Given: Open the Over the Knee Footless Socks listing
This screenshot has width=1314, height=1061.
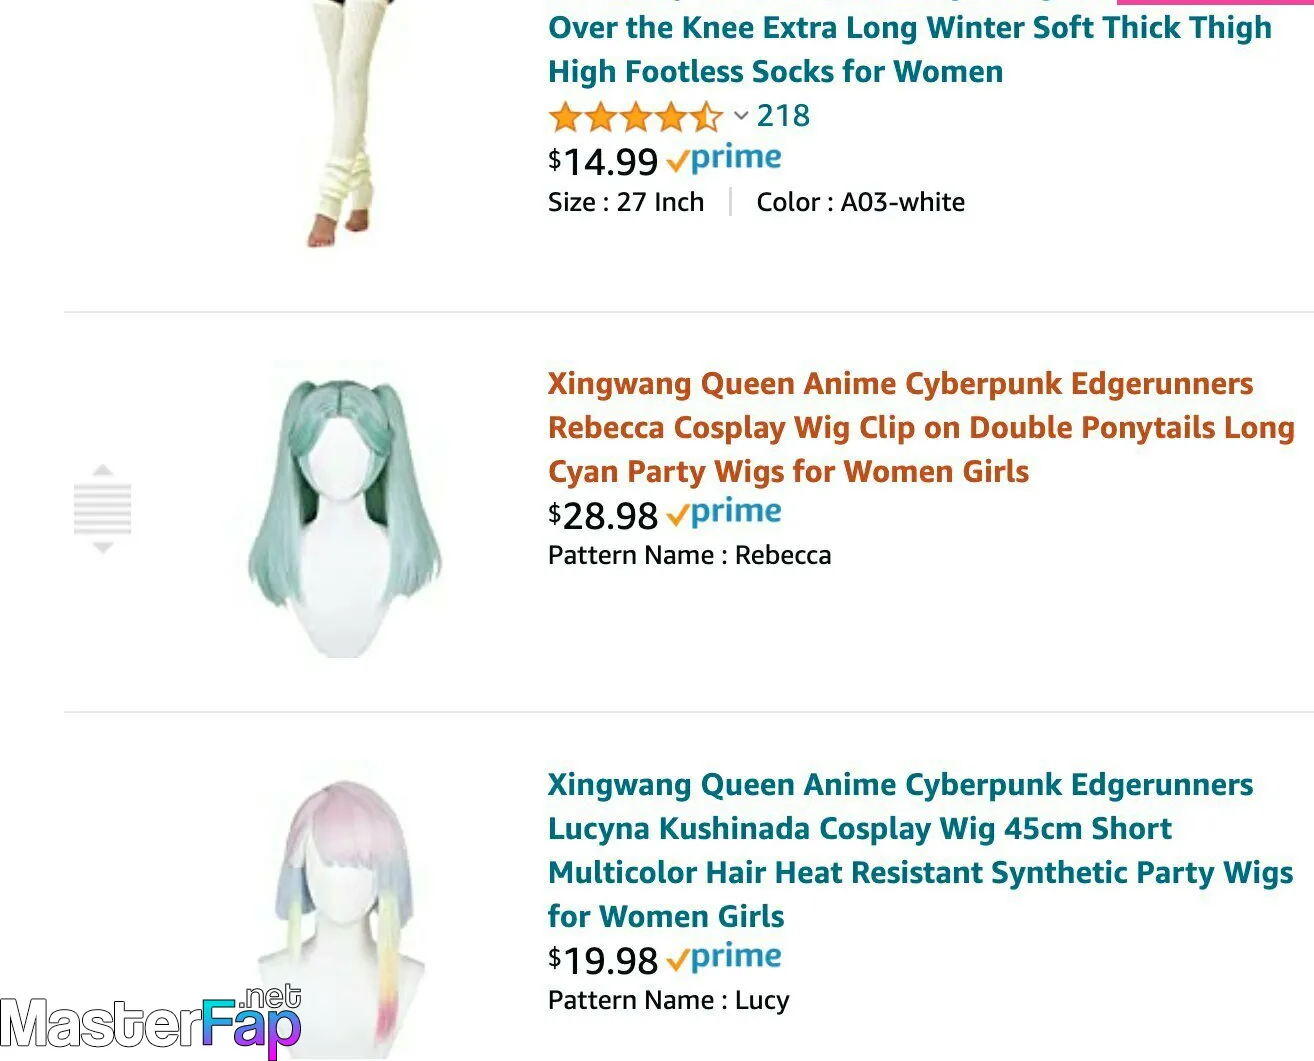Looking at the screenshot, I should click(910, 49).
